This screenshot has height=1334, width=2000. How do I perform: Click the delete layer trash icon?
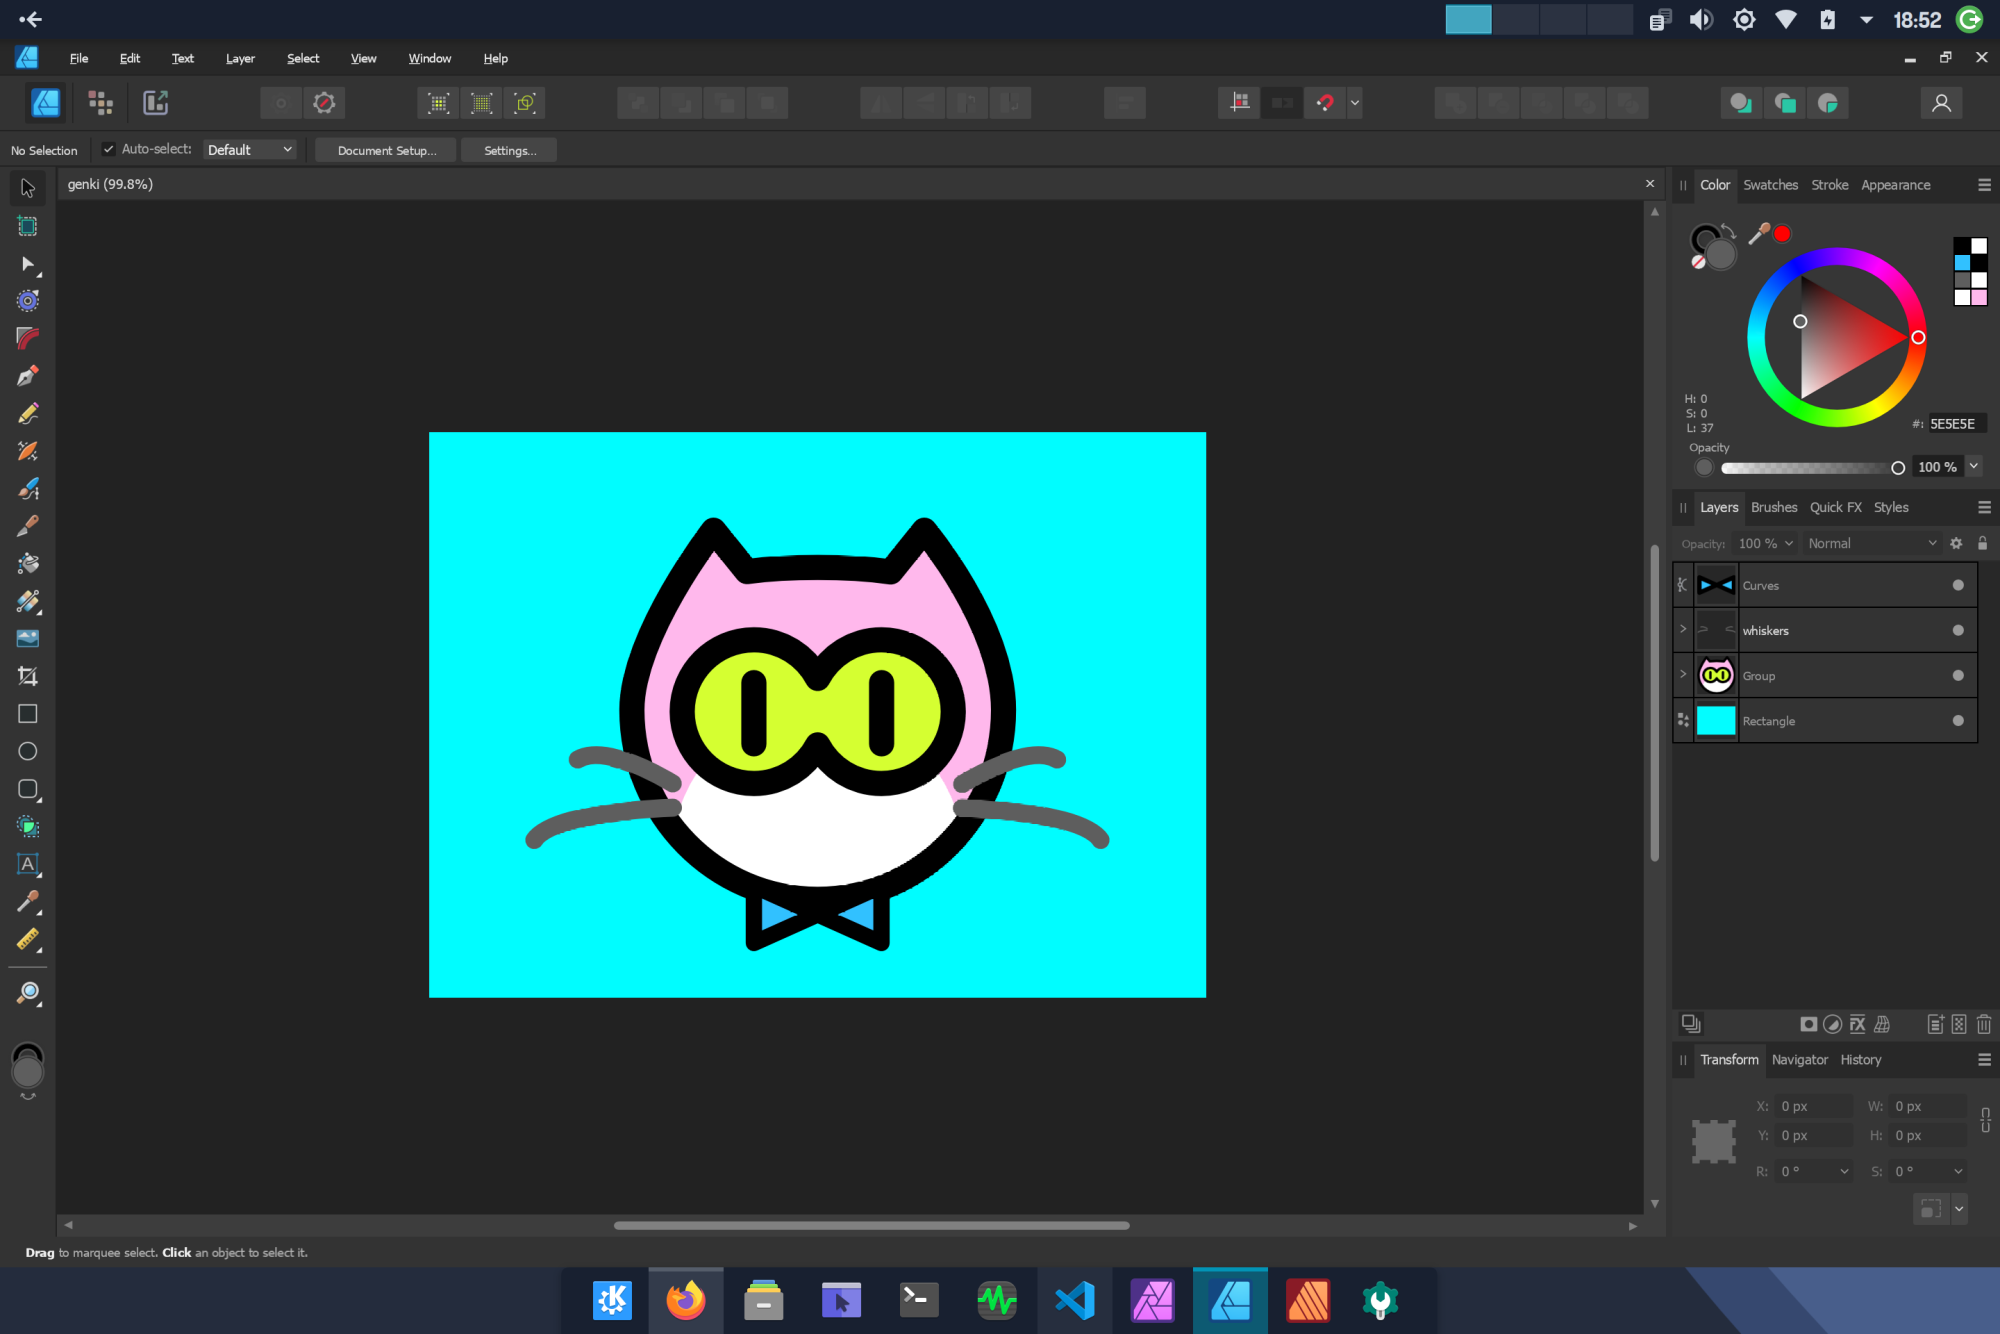[1984, 1024]
